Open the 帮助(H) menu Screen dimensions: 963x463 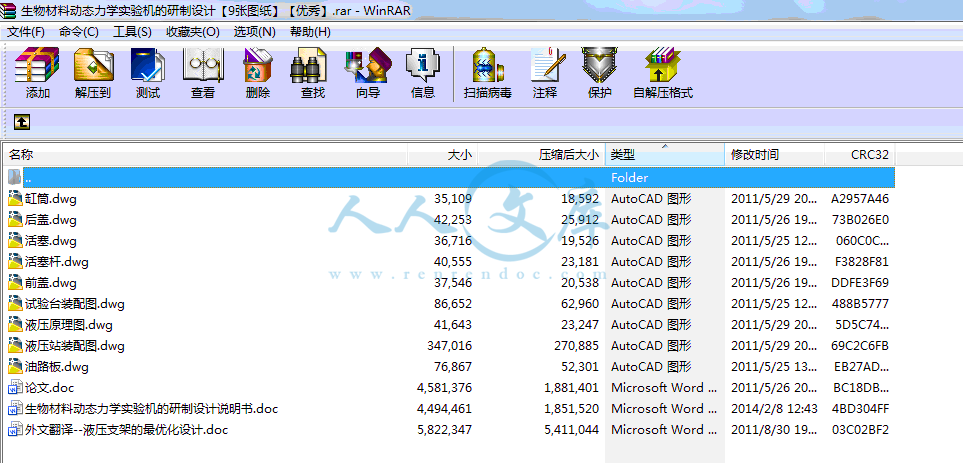(310, 32)
